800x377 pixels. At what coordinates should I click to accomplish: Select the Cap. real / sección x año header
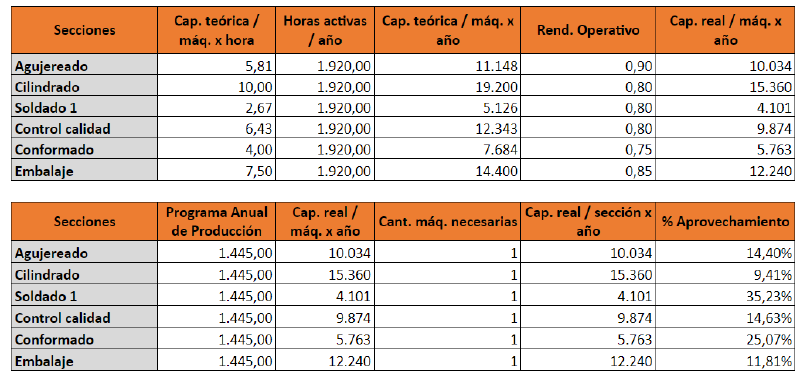tap(588, 221)
